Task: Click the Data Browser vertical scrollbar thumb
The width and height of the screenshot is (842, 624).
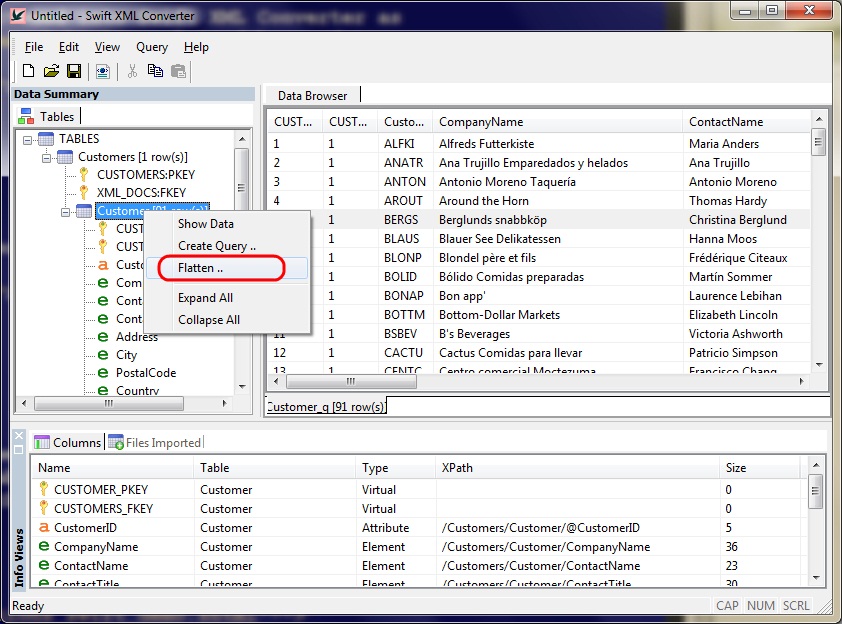Action: (x=818, y=142)
